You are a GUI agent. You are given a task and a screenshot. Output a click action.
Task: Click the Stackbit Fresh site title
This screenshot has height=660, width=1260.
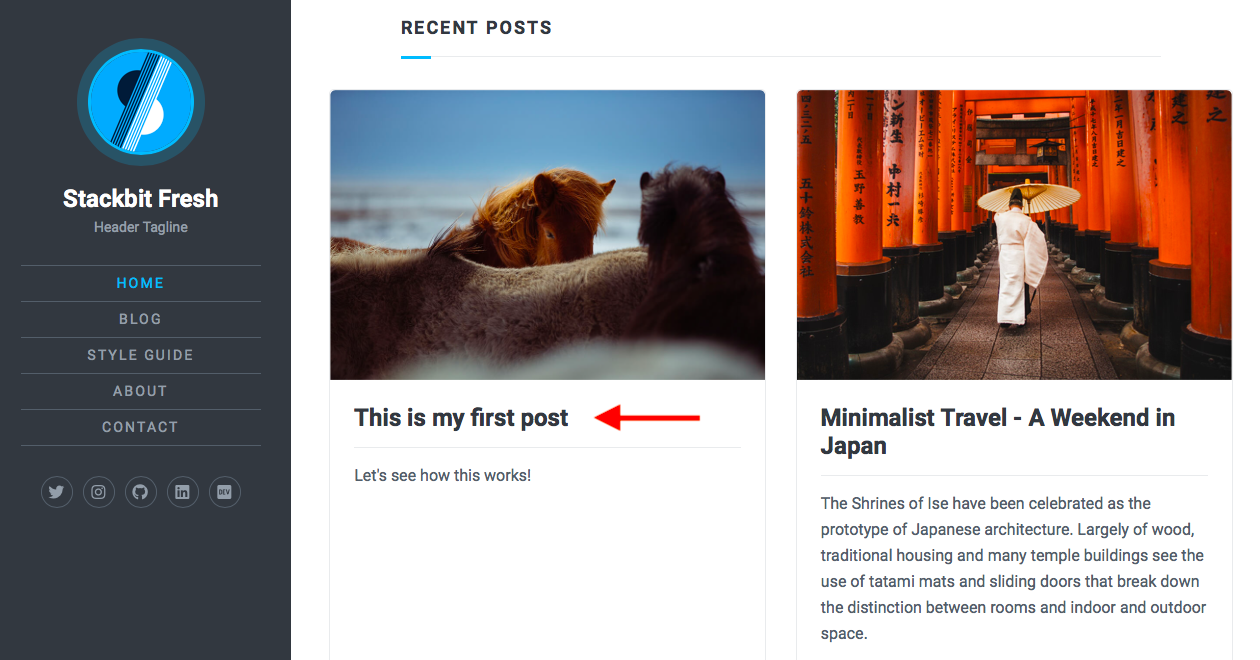click(x=141, y=198)
